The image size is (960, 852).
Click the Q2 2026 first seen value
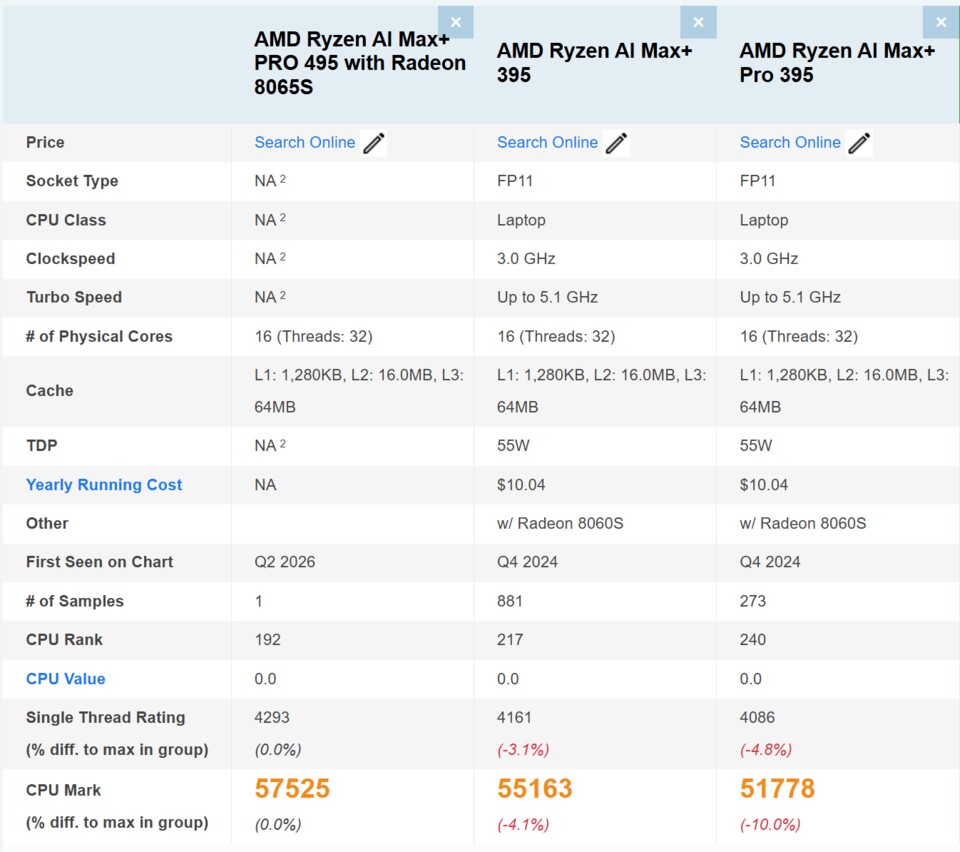(285, 562)
